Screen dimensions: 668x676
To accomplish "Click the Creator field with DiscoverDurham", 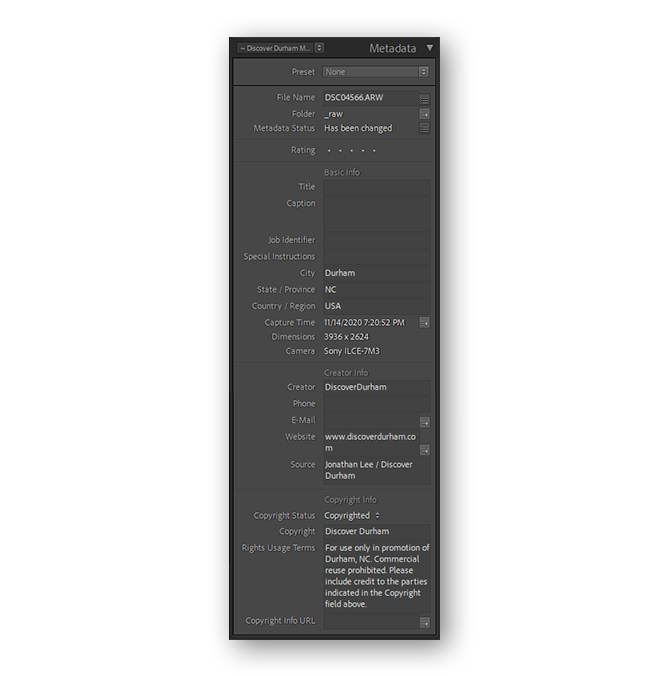I will coord(376,387).
